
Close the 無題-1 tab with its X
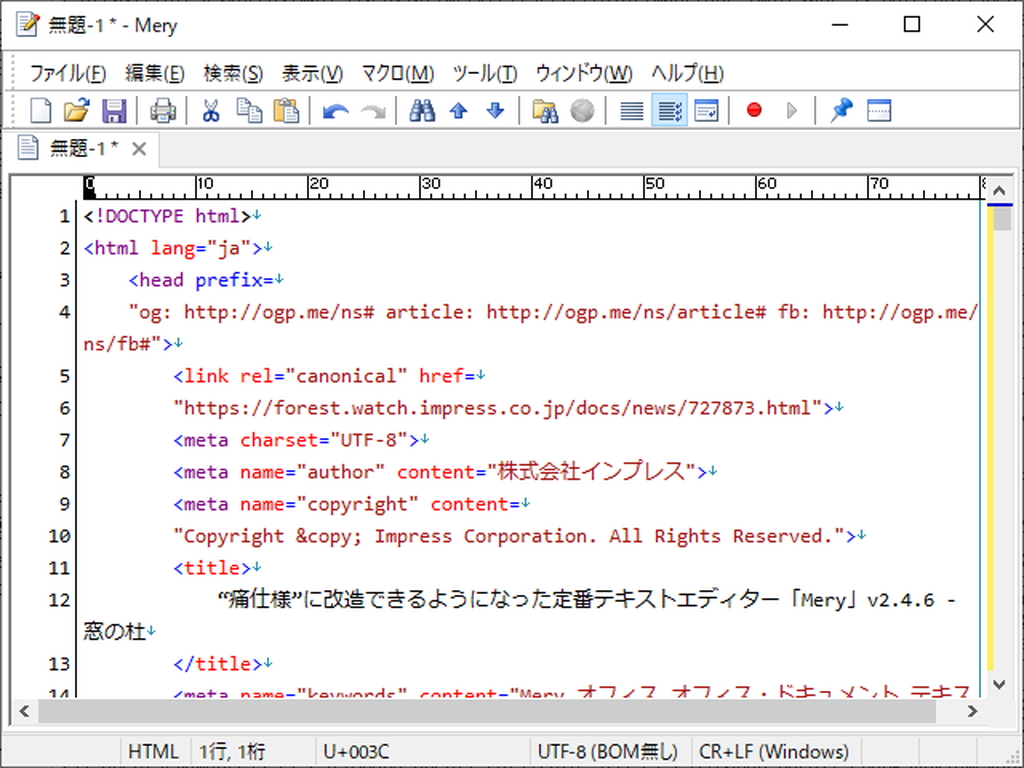coord(138,149)
